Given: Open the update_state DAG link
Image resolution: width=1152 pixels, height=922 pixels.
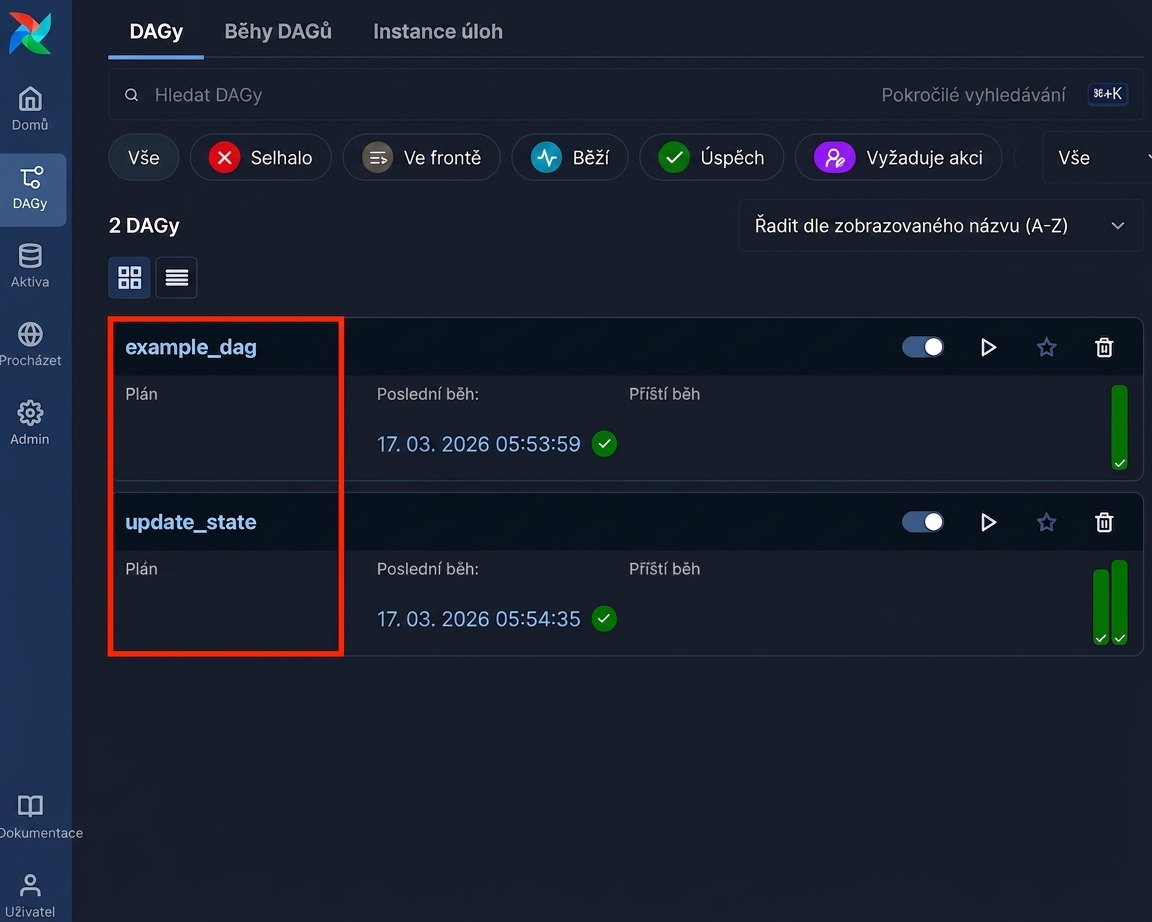Looking at the screenshot, I should (191, 522).
